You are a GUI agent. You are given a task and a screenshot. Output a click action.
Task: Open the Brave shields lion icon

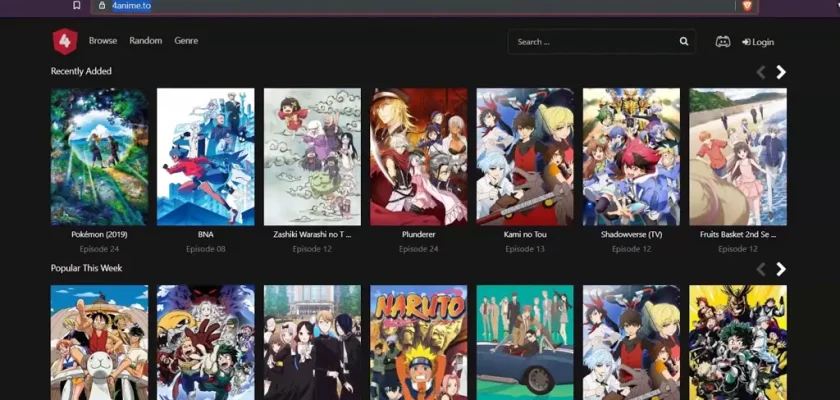click(x=747, y=5)
